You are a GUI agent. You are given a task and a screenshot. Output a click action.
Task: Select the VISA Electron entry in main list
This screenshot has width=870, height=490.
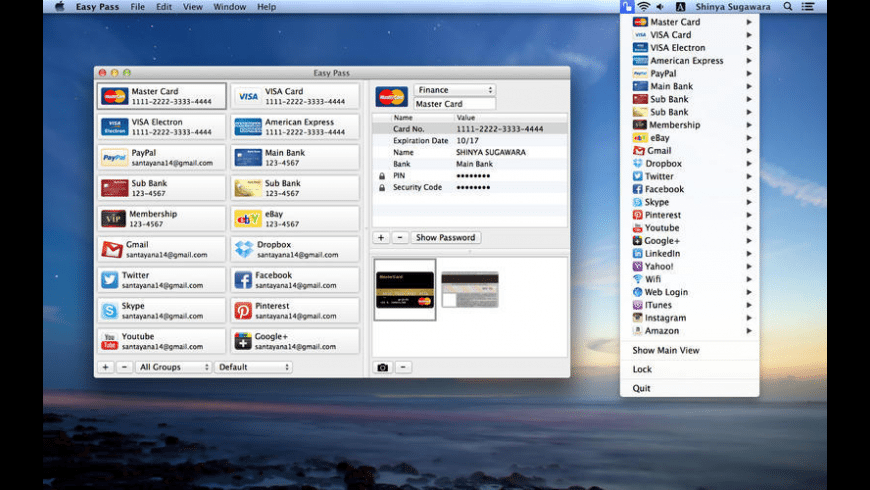(x=161, y=127)
